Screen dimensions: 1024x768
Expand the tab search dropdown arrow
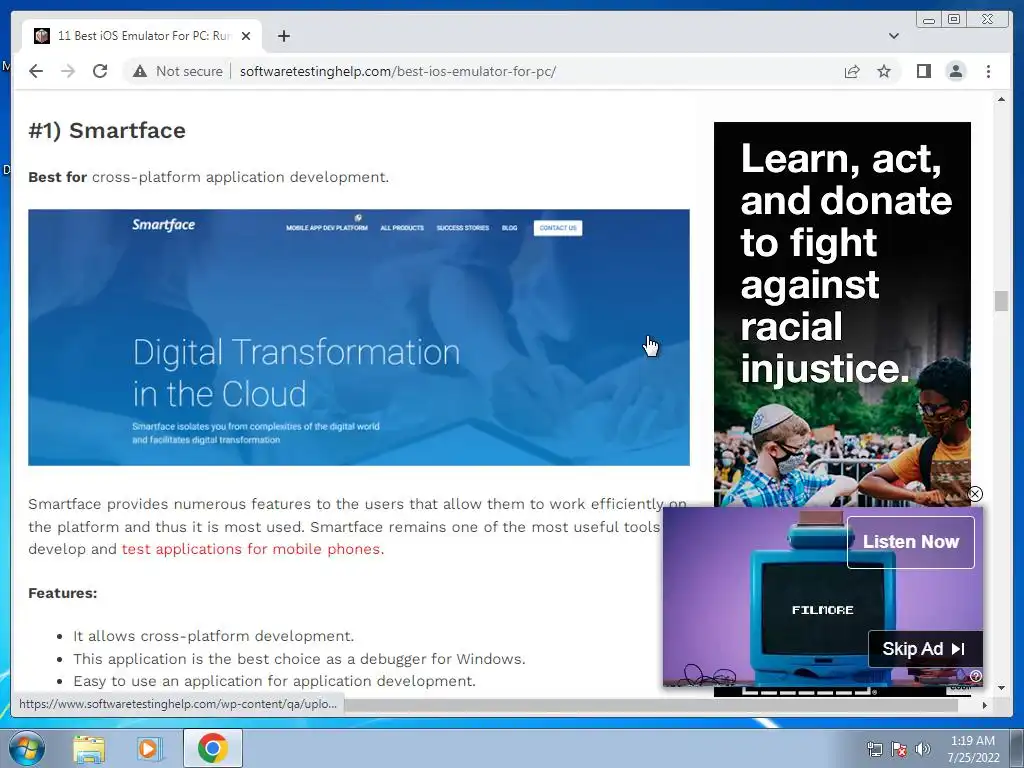[x=894, y=36]
